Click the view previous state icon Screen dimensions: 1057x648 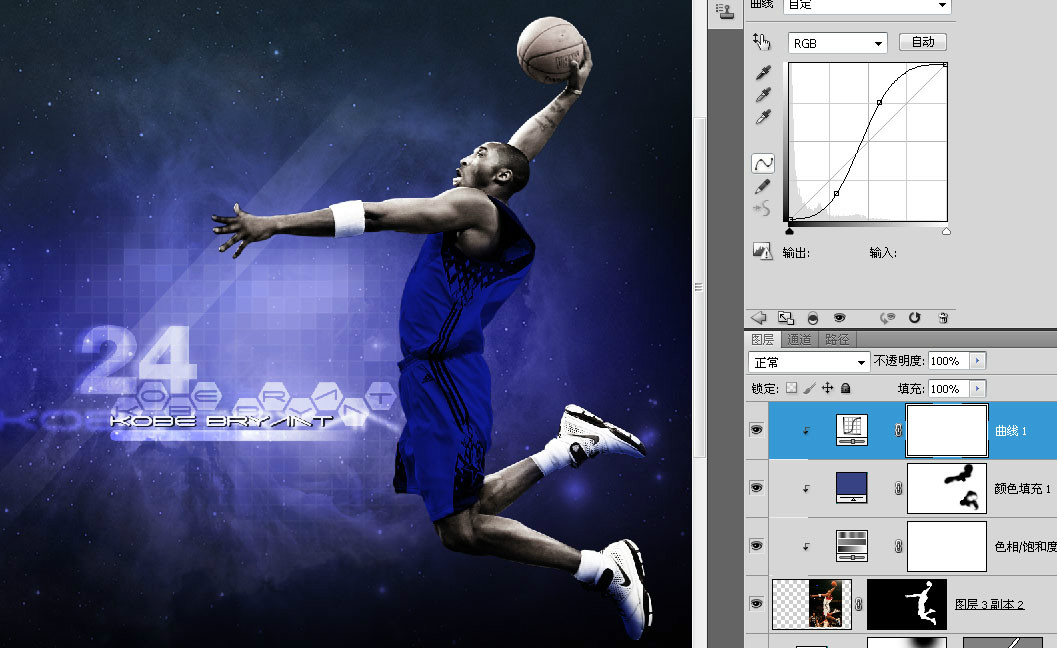tap(888, 318)
